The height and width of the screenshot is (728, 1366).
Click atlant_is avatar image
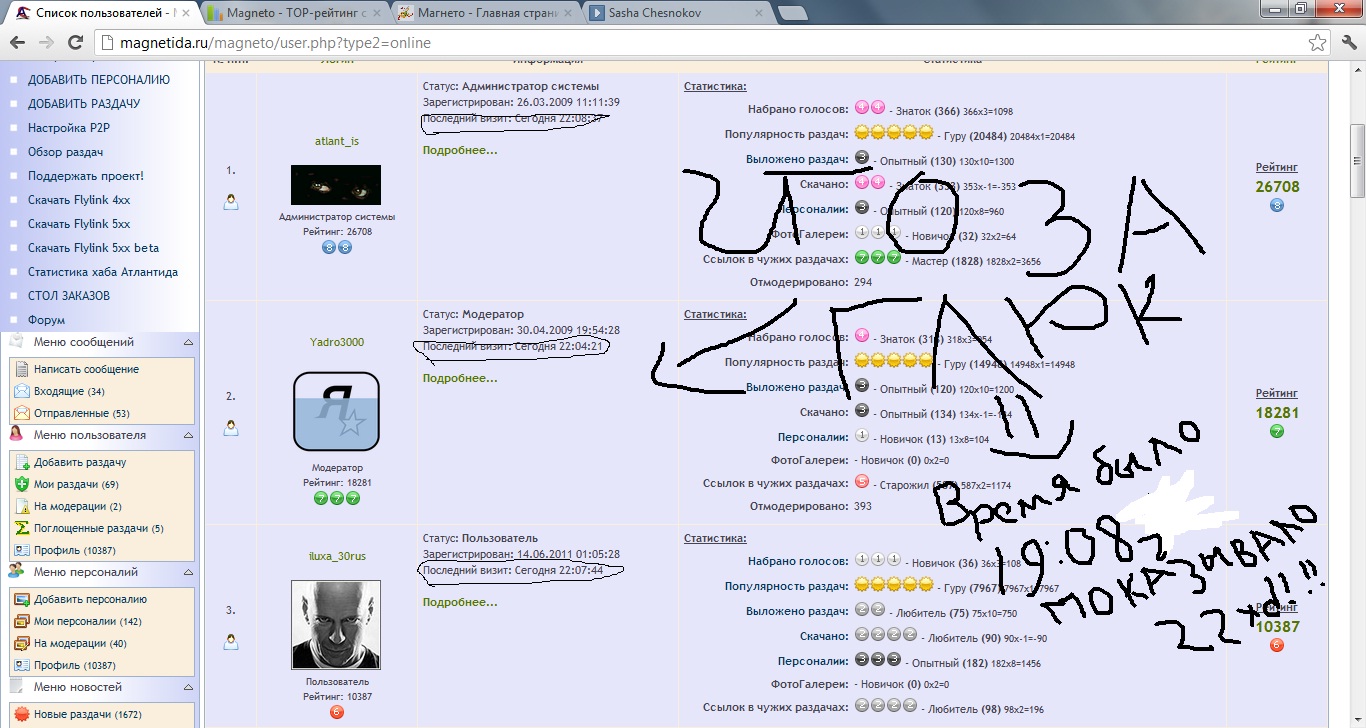click(336, 185)
